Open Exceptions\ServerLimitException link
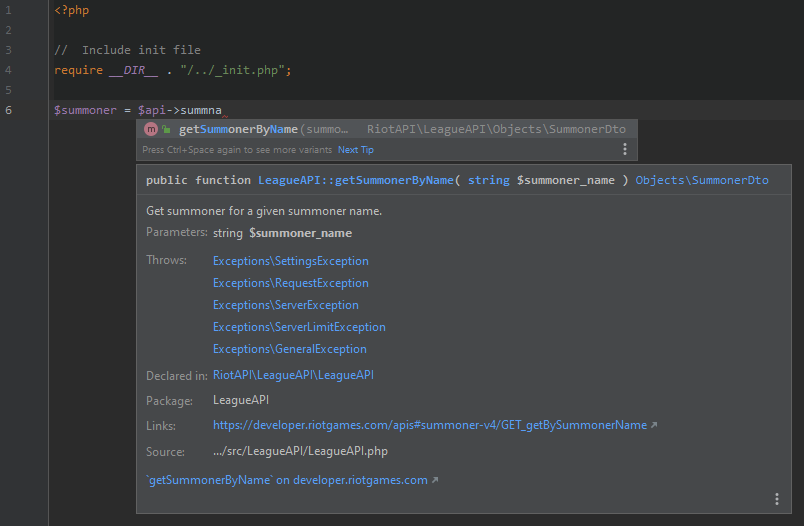The height and width of the screenshot is (526, 804). coord(299,327)
